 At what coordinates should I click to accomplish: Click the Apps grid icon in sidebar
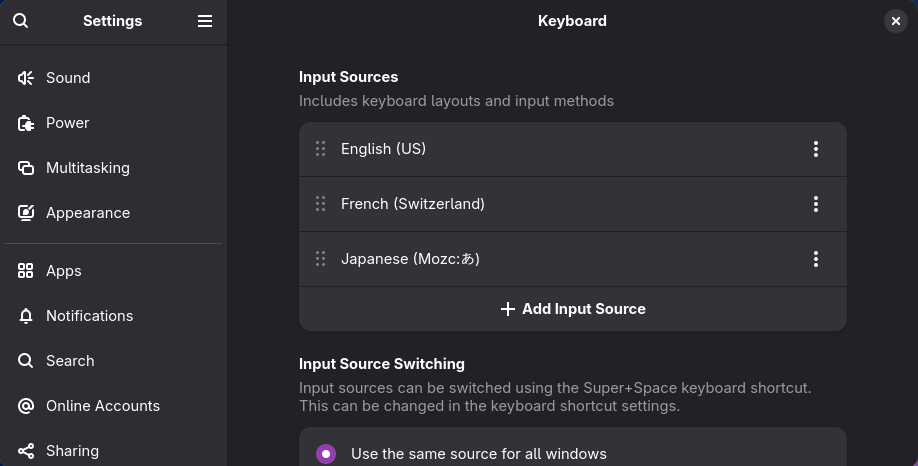tap(26, 271)
